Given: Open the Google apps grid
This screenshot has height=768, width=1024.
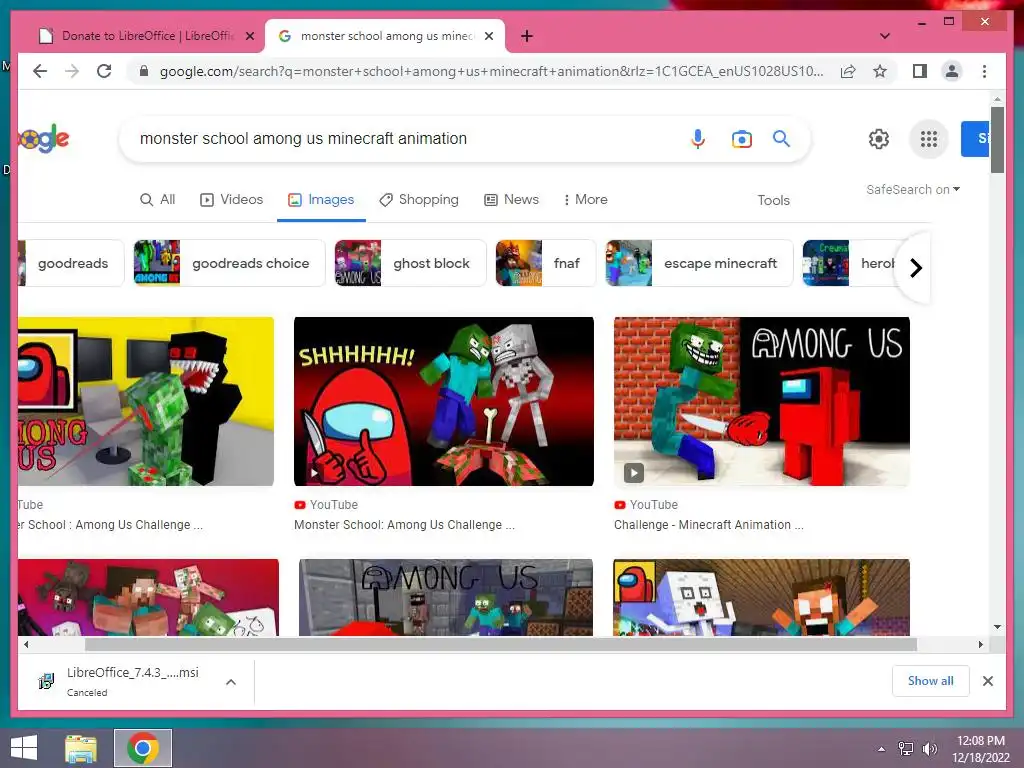Looking at the screenshot, I should [x=929, y=138].
